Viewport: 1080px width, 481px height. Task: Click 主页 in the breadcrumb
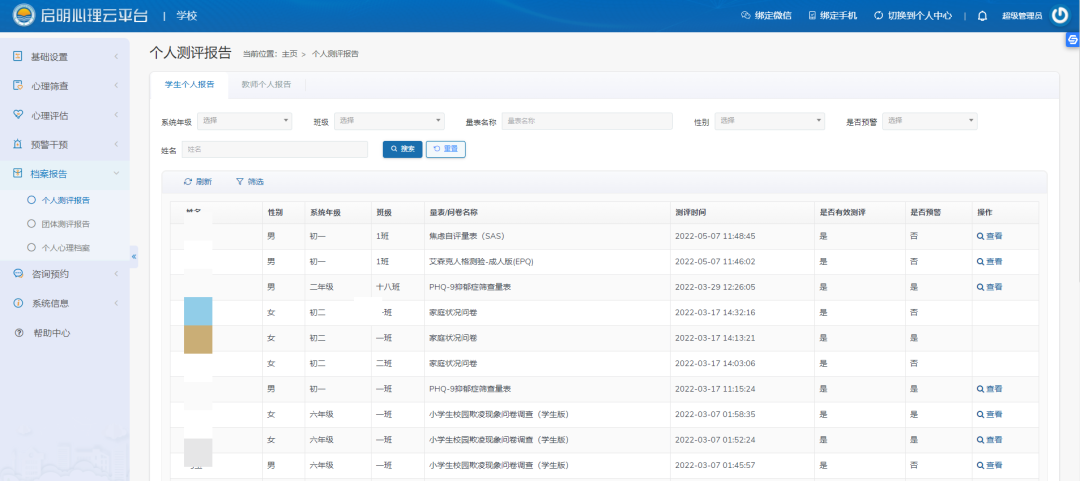click(289, 54)
